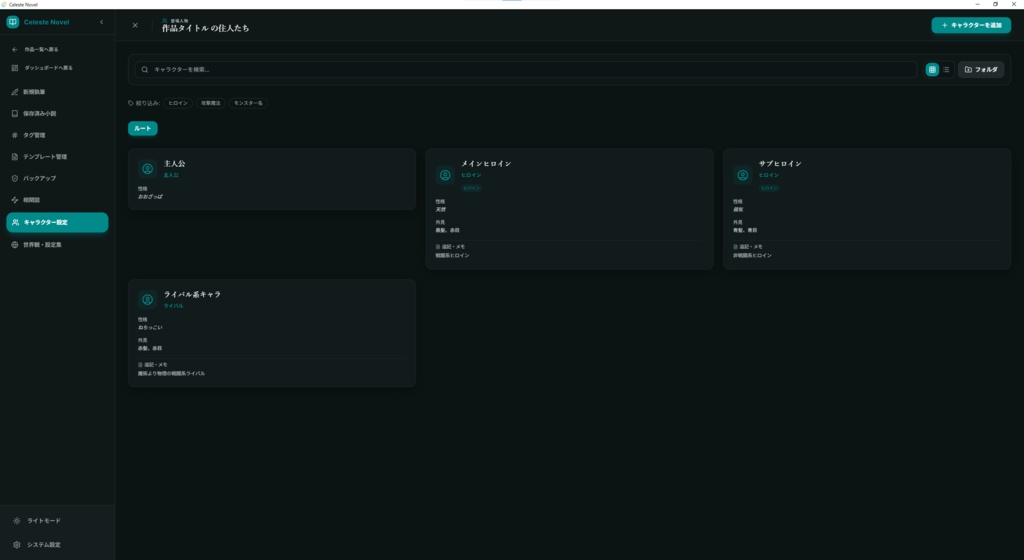Open タグ管理 hash menu item
1024x560 pixels.
57,135
